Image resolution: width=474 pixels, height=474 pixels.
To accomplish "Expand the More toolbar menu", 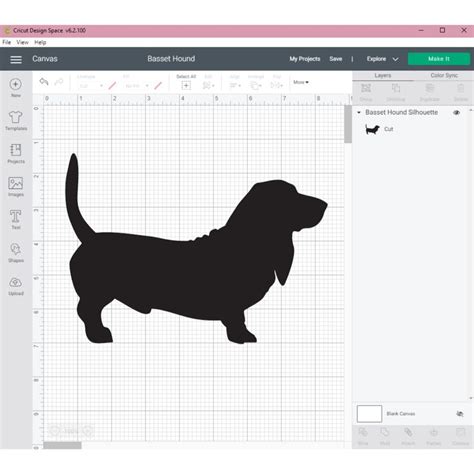I will point(301,82).
